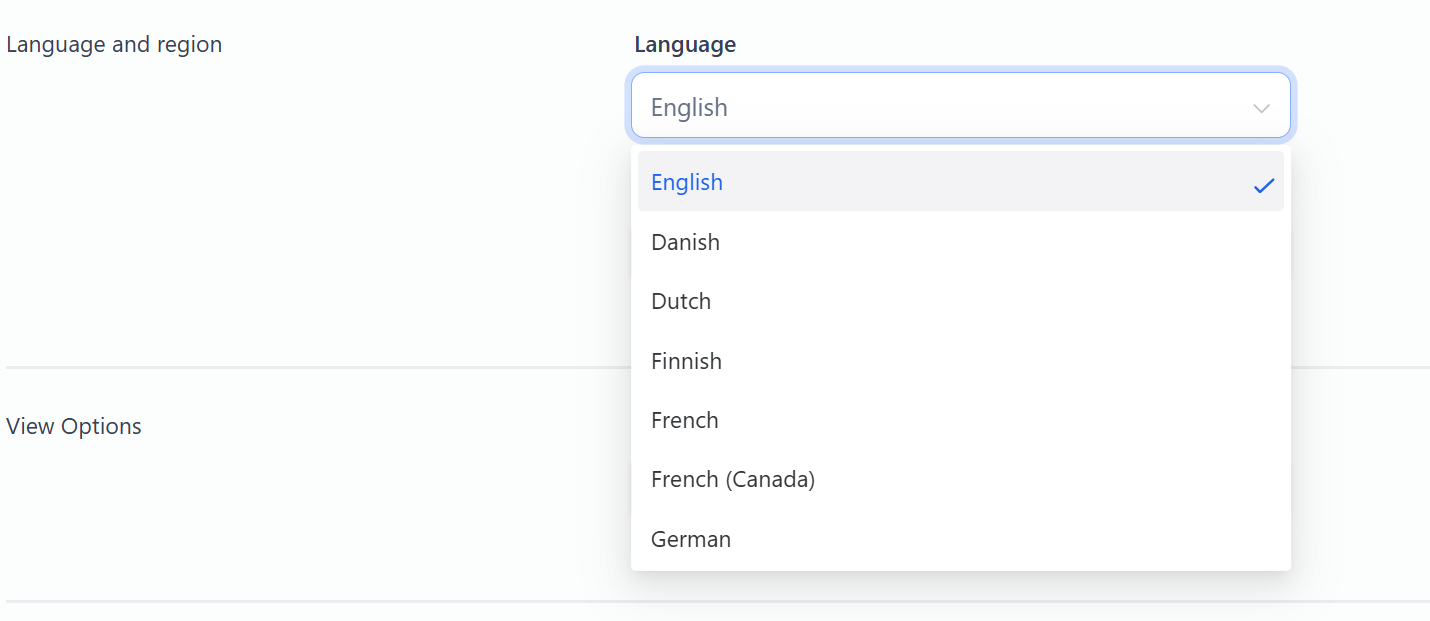The height and width of the screenshot is (621, 1430).
Task: Select Danish from the language list
Action: pyautogui.click(x=685, y=242)
